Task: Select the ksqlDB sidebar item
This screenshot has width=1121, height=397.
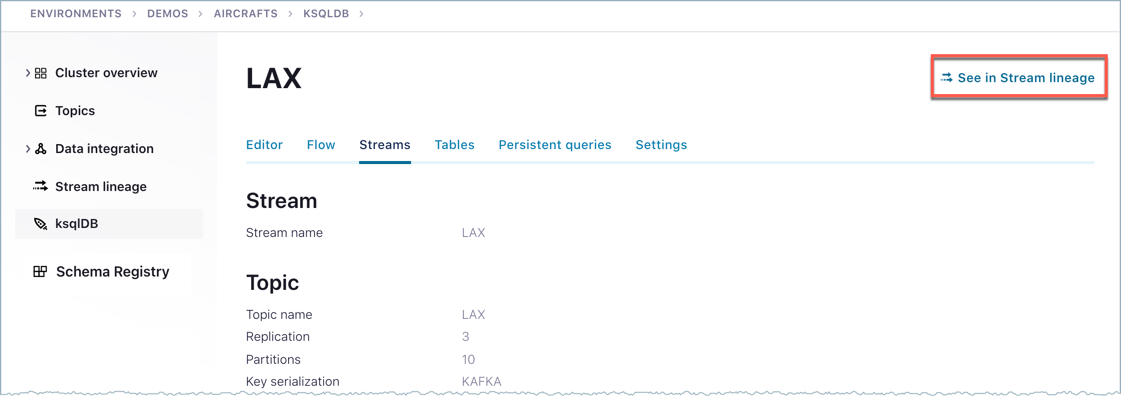Action: pyautogui.click(x=109, y=224)
